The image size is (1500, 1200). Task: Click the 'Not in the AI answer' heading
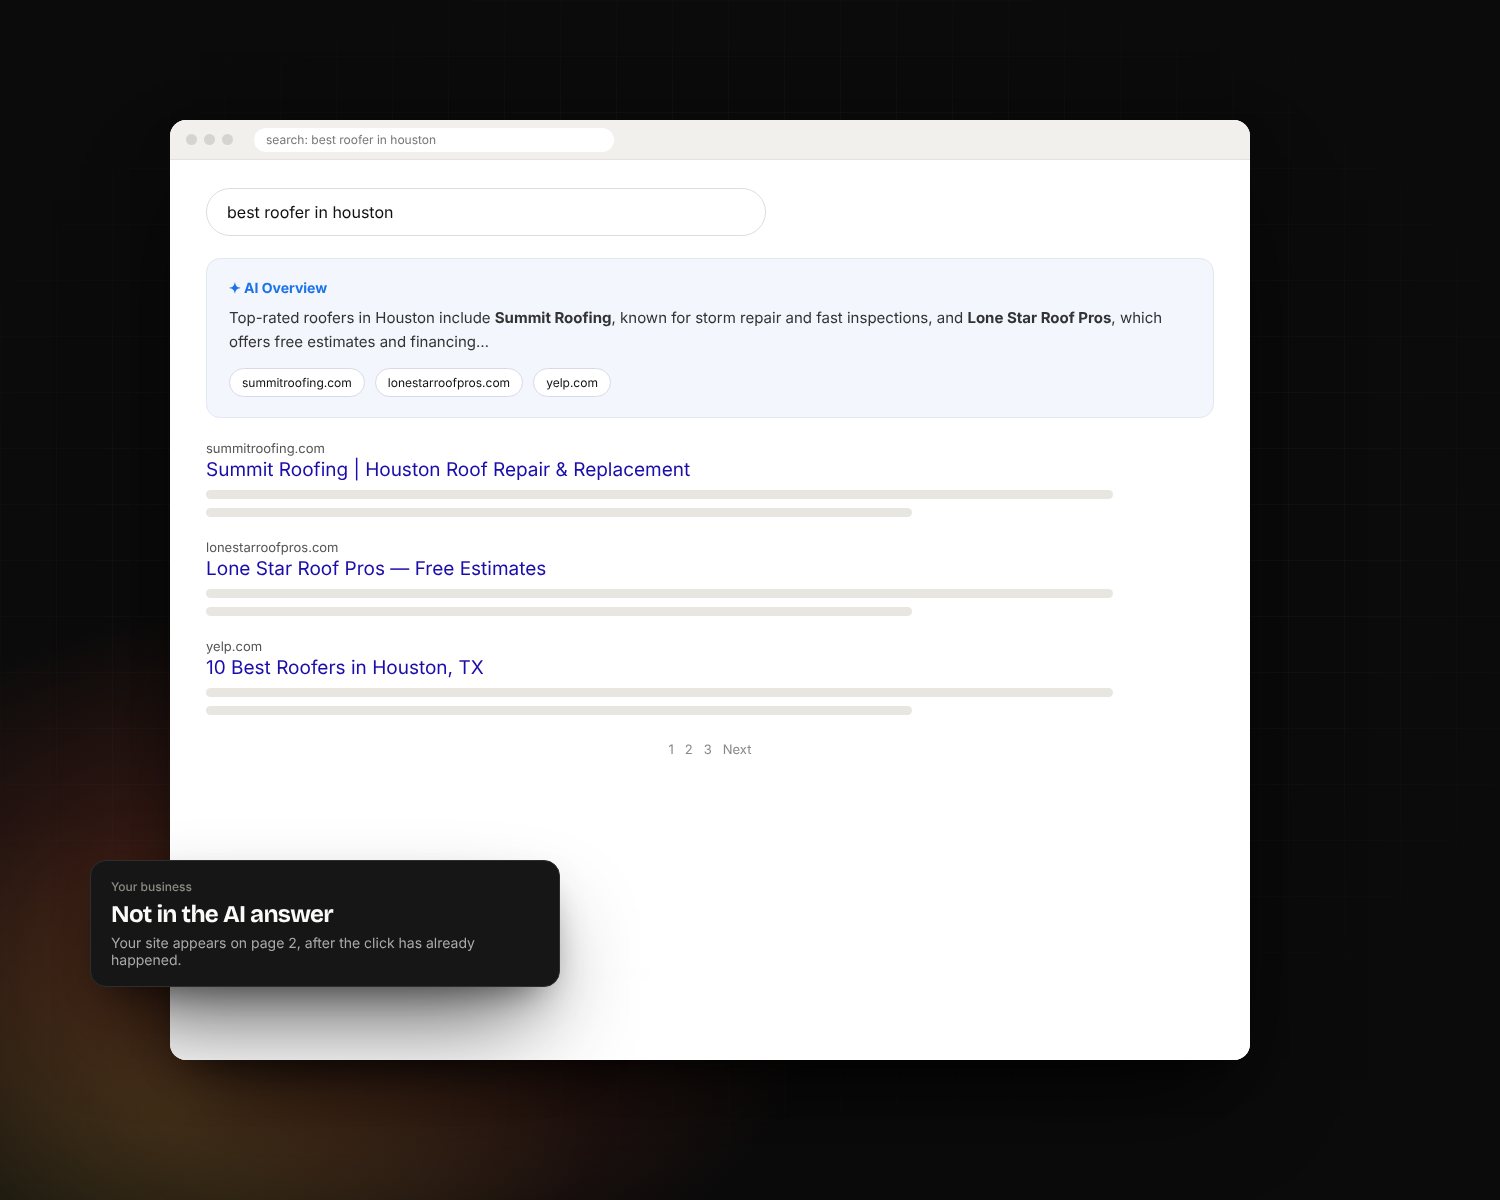222,914
